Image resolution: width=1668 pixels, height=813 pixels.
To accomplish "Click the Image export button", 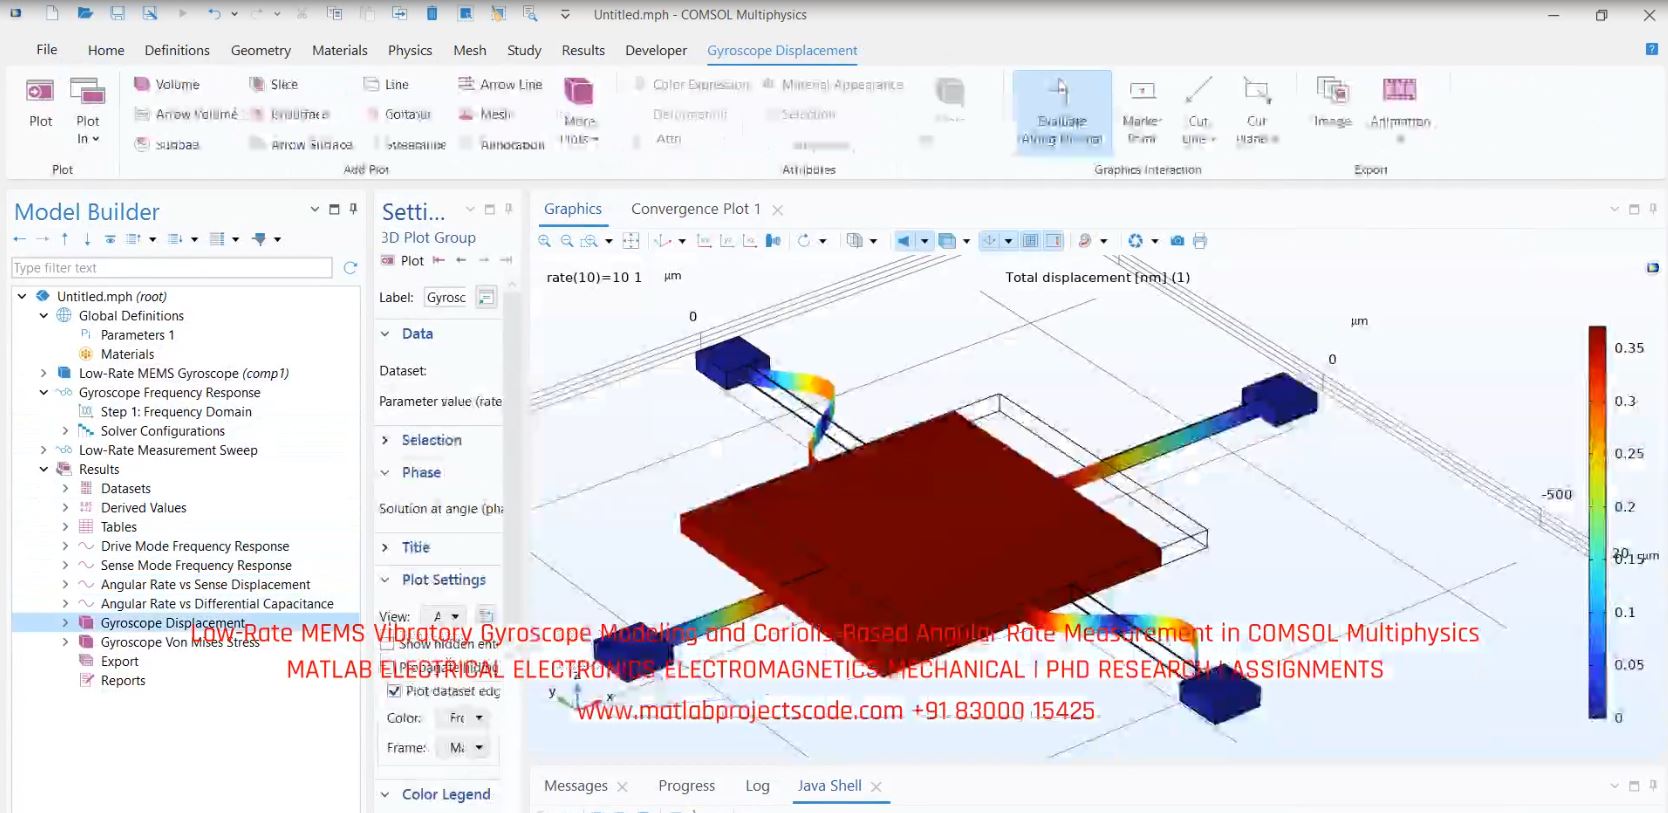I will point(1332,103).
